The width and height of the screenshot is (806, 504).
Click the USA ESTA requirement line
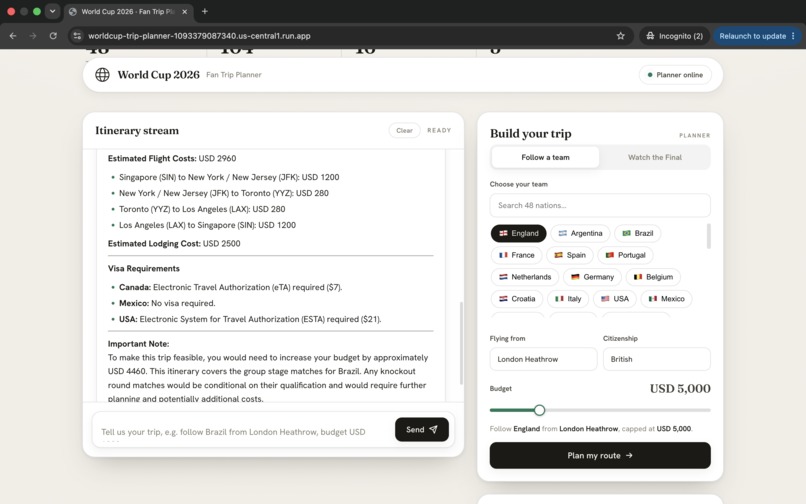[x=250, y=319]
